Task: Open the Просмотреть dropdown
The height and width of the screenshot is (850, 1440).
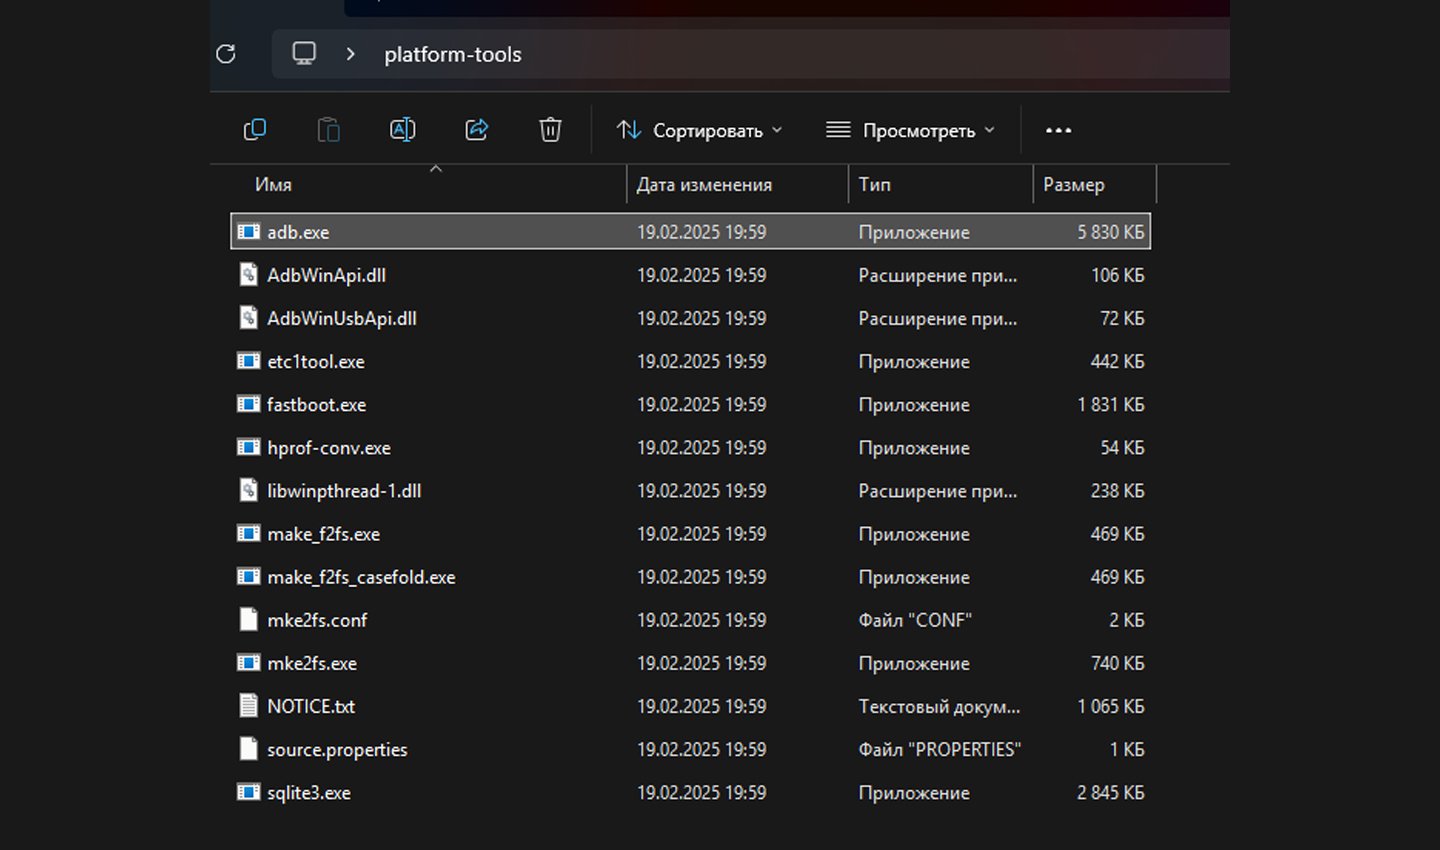Action: [x=910, y=130]
